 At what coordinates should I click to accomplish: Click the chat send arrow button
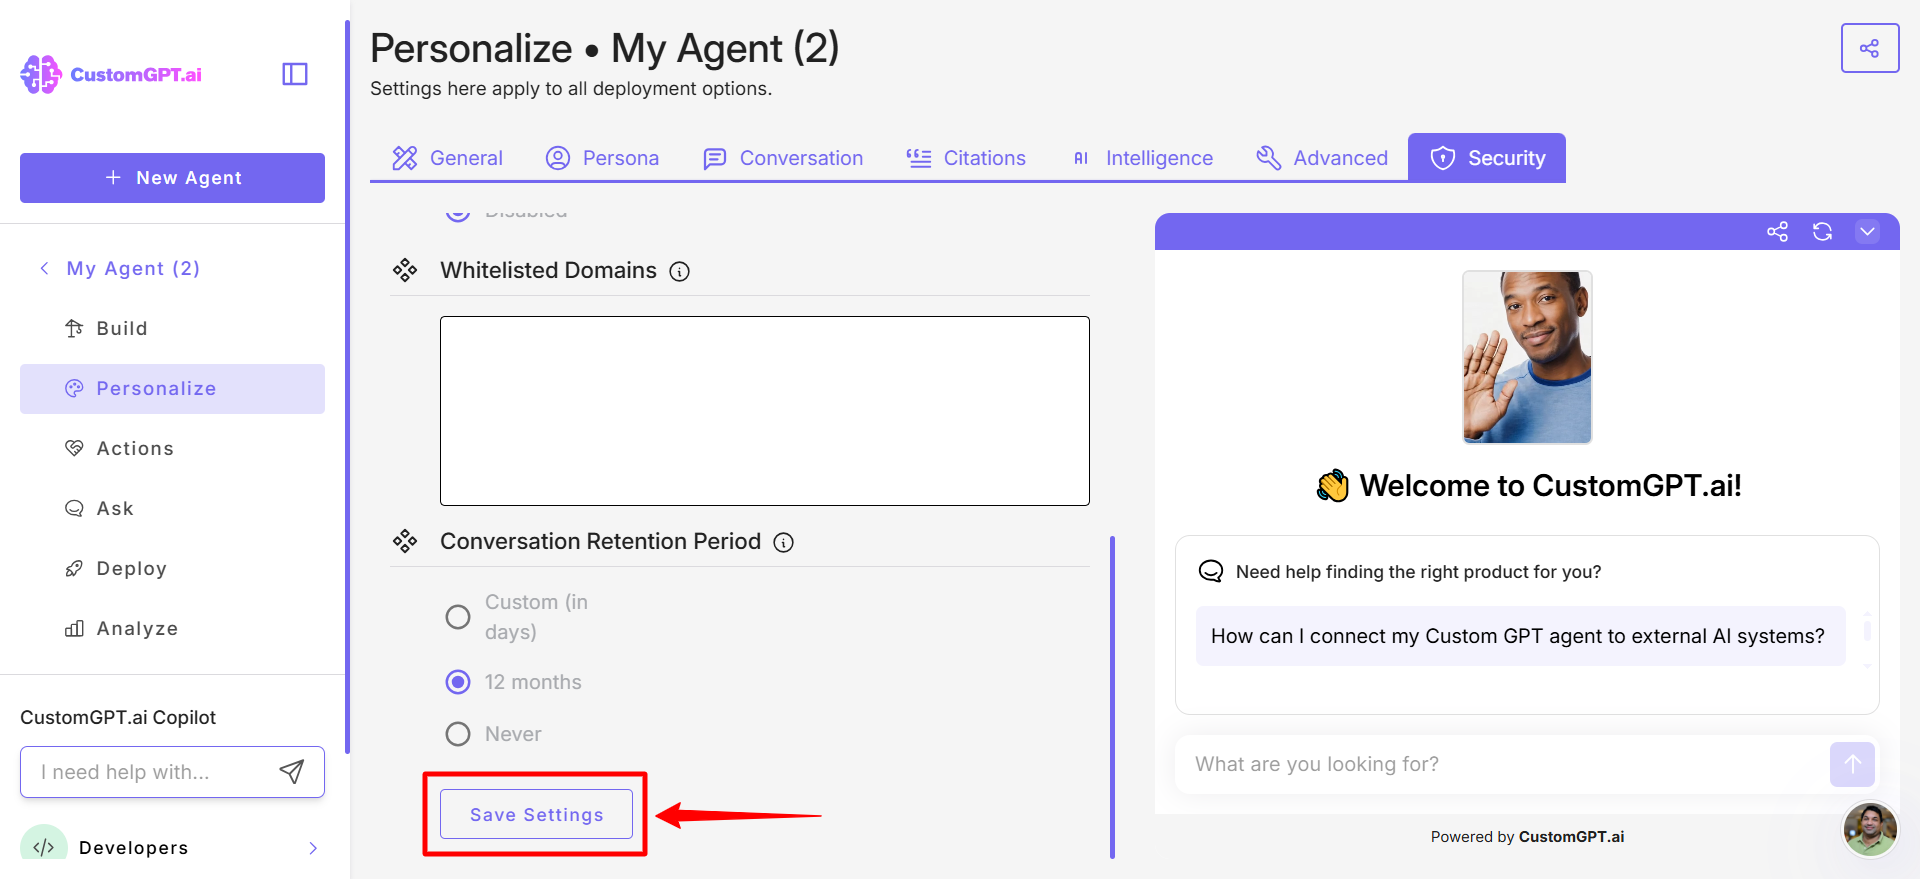(x=1852, y=764)
